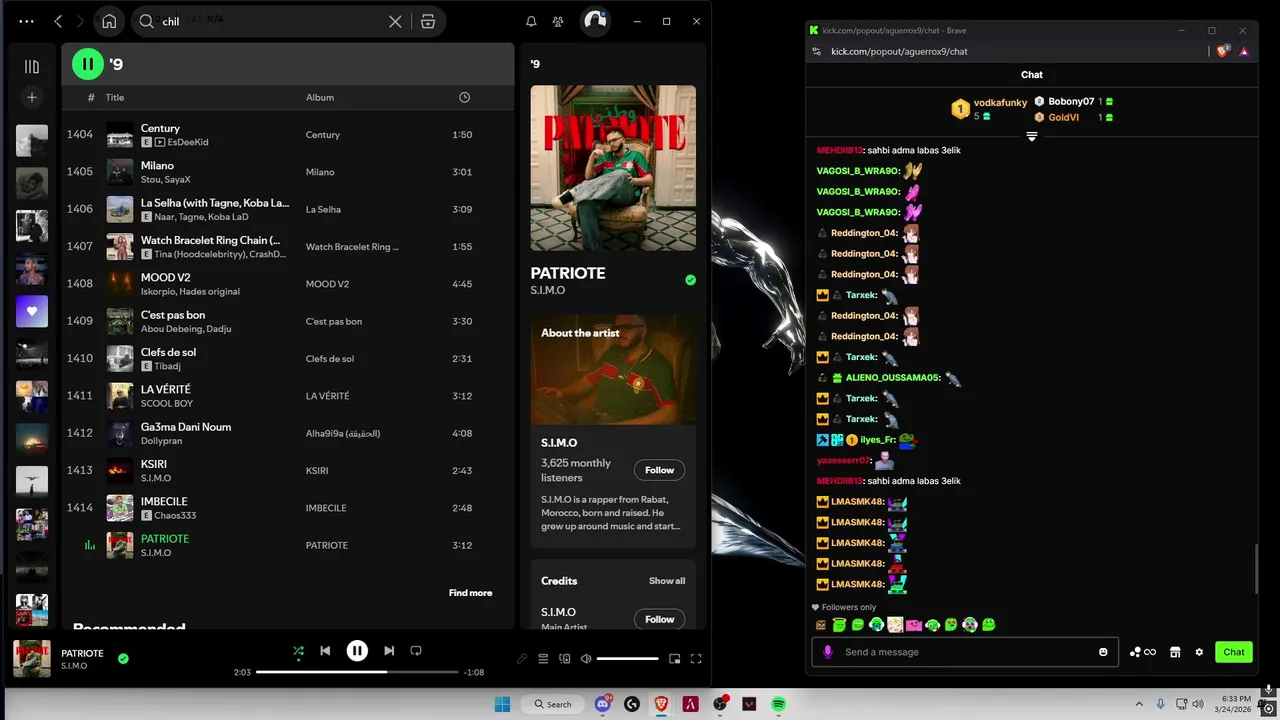Focus the Send a message field
Image resolution: width=1280 pixels, height=720 pixels.
tap(965, 652)
